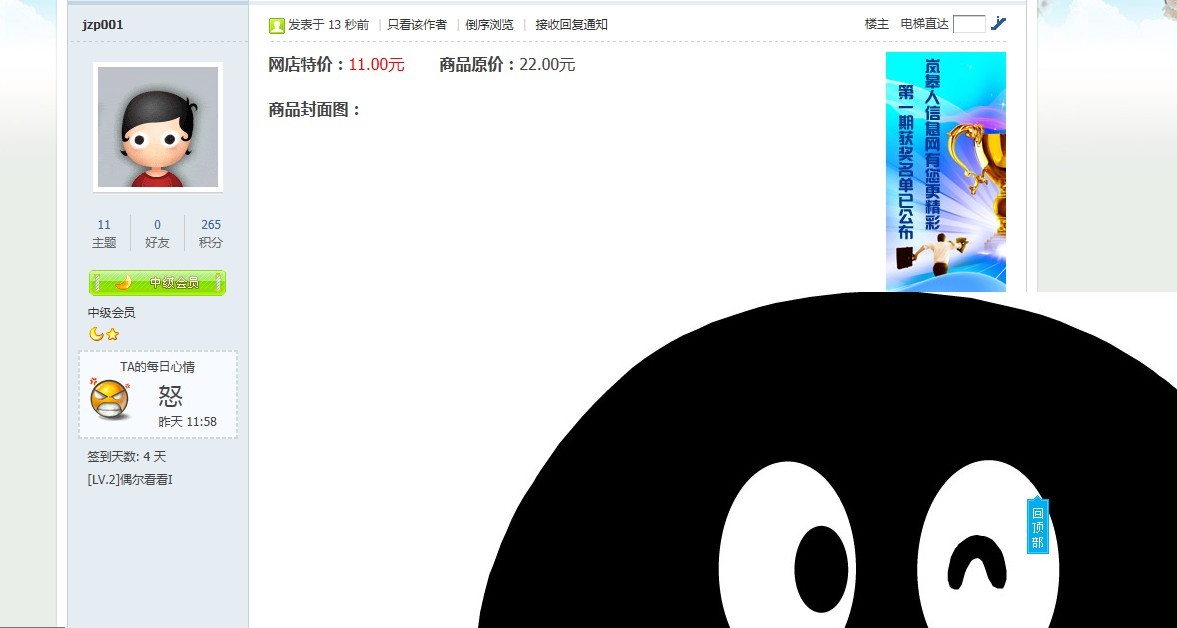Enable 接收回复通知 reply notifications

pyautogui.click(x=571, y=25)
